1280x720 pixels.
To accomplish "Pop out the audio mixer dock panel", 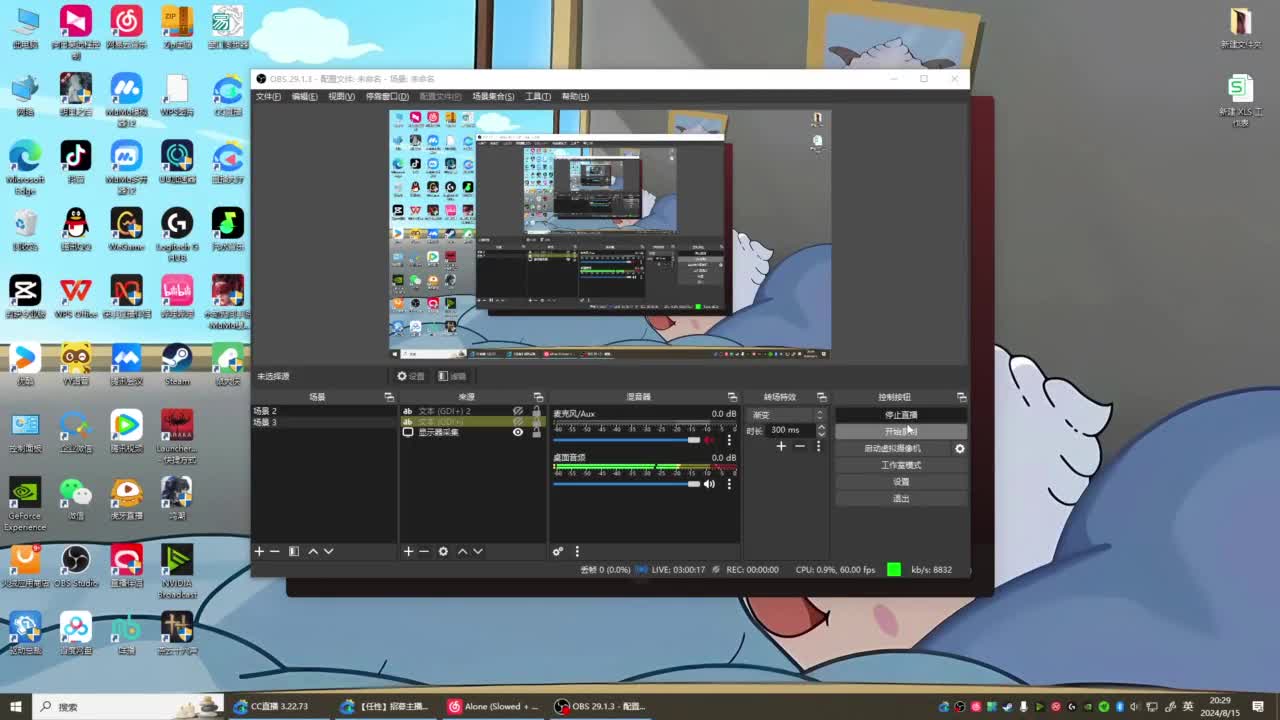I will [732, 397].
